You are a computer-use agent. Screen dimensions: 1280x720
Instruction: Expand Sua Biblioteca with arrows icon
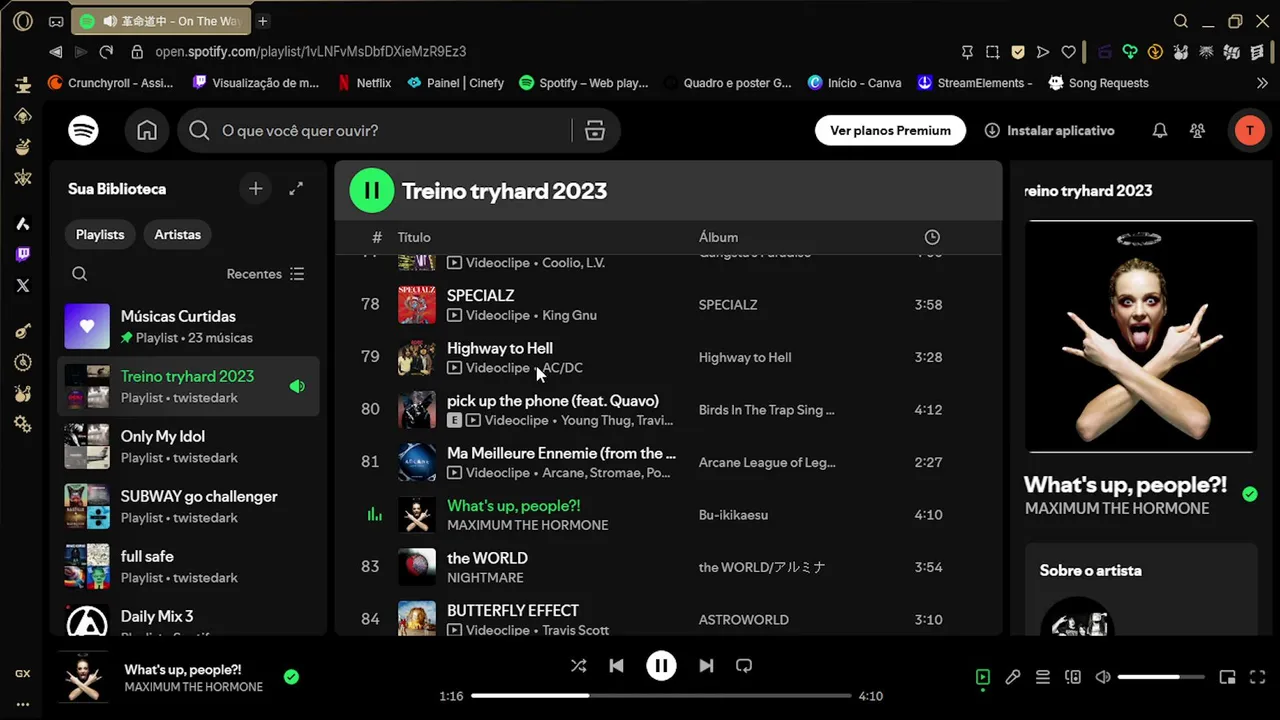click(296, 189)
